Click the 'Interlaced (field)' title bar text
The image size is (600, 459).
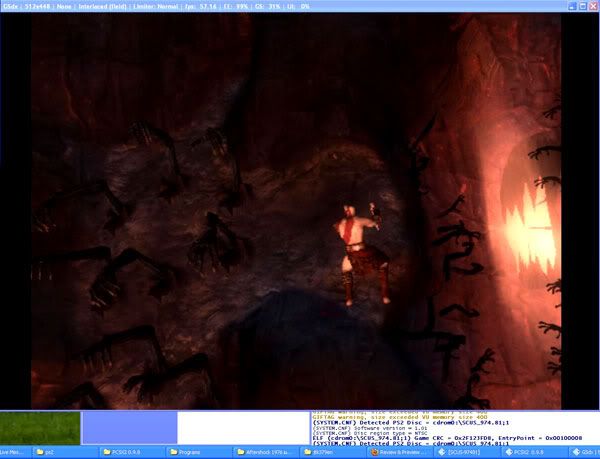[103, 7]
